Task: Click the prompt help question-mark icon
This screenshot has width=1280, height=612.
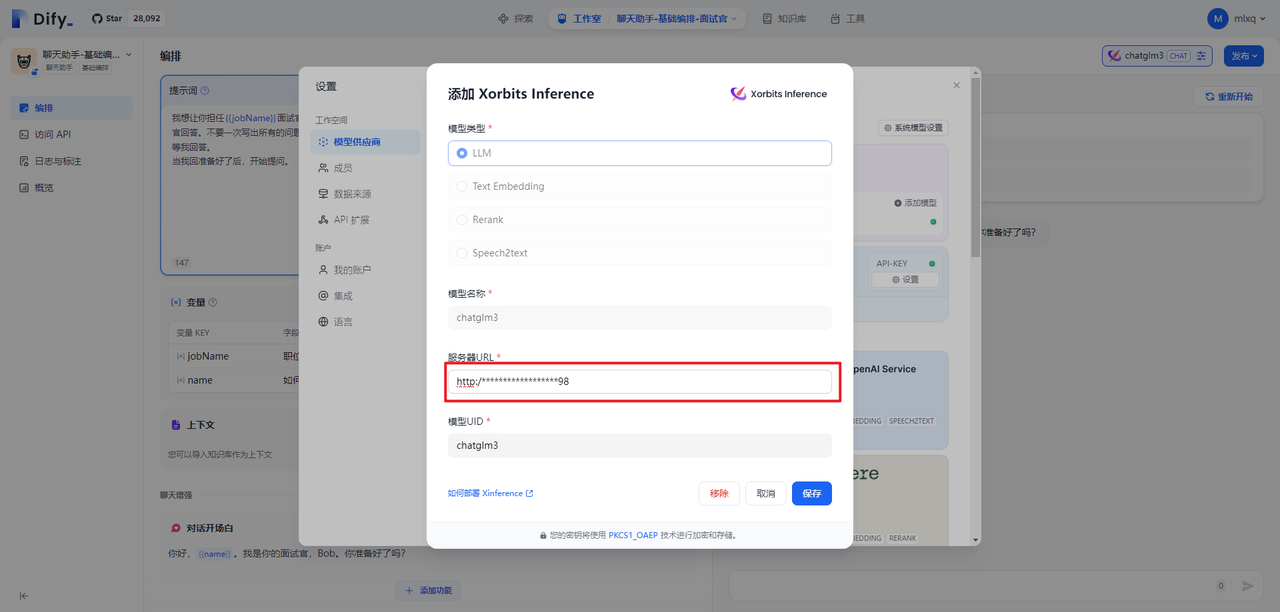Action: (x=205, y=90)
